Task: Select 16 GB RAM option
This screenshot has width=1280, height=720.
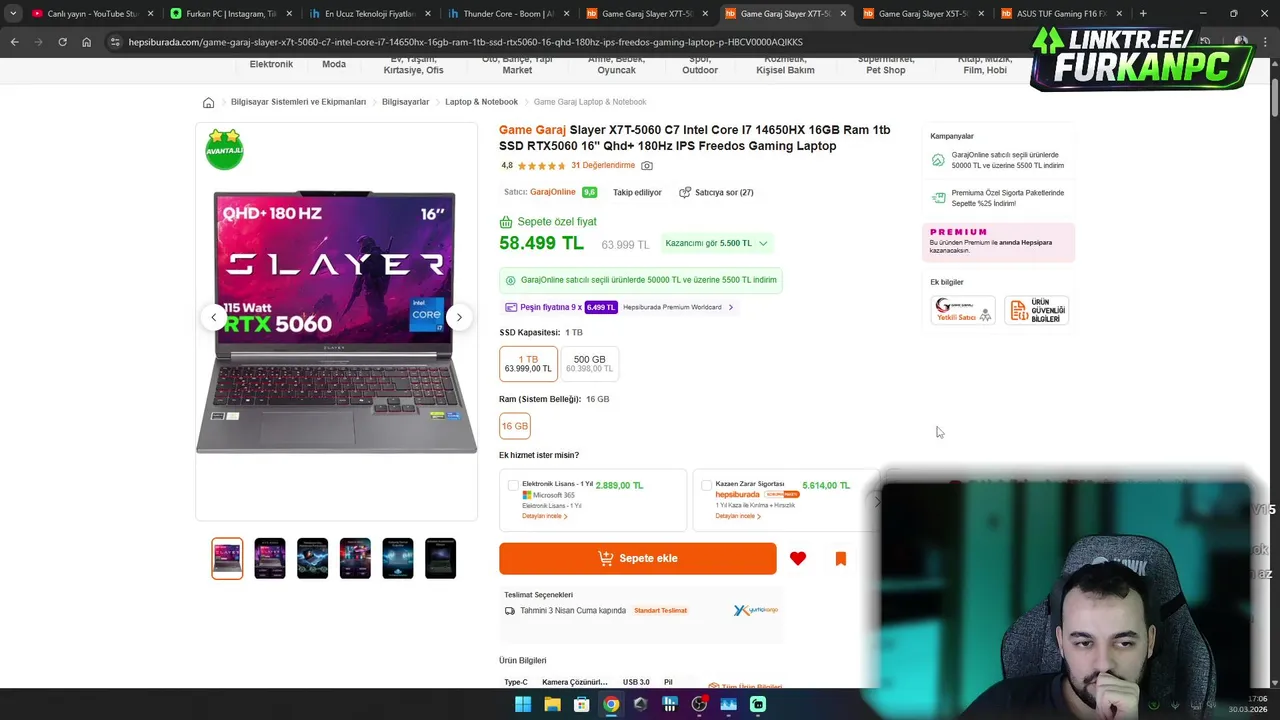Action: pos(515,426)
